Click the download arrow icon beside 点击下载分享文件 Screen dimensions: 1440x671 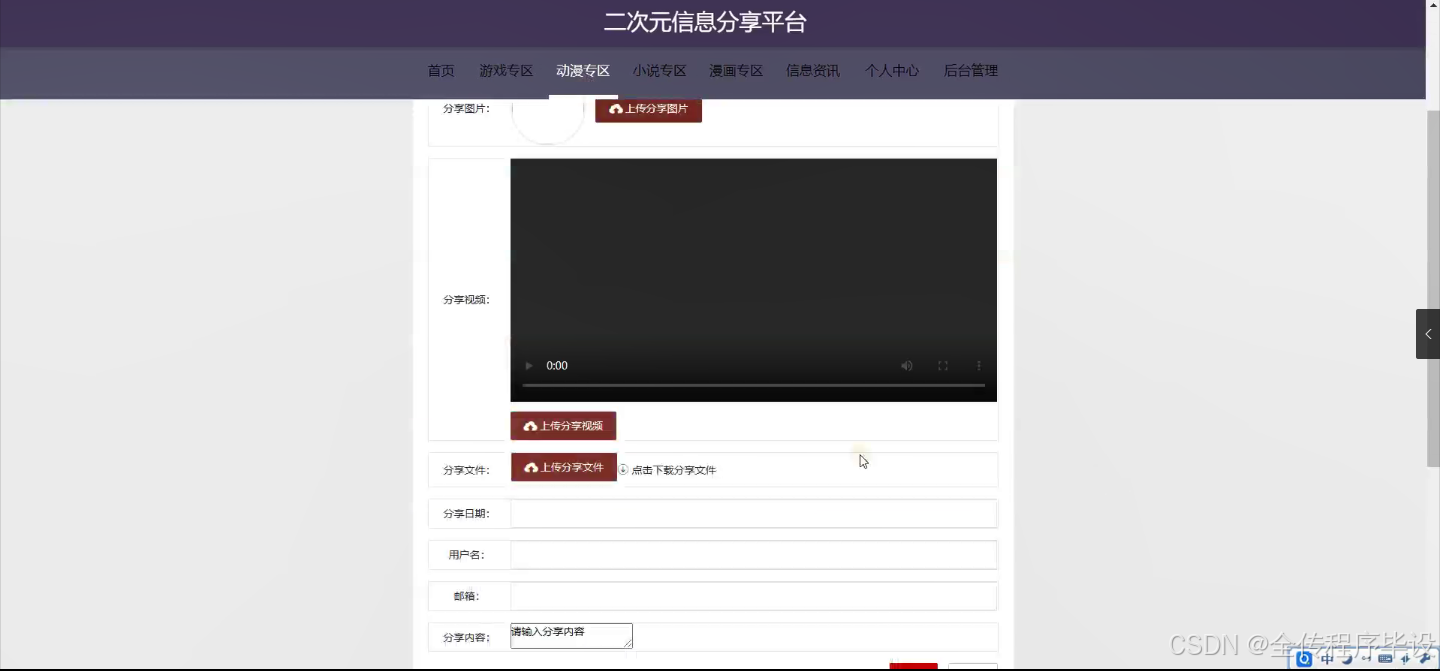pyautogui.click(x=623, y=469)
